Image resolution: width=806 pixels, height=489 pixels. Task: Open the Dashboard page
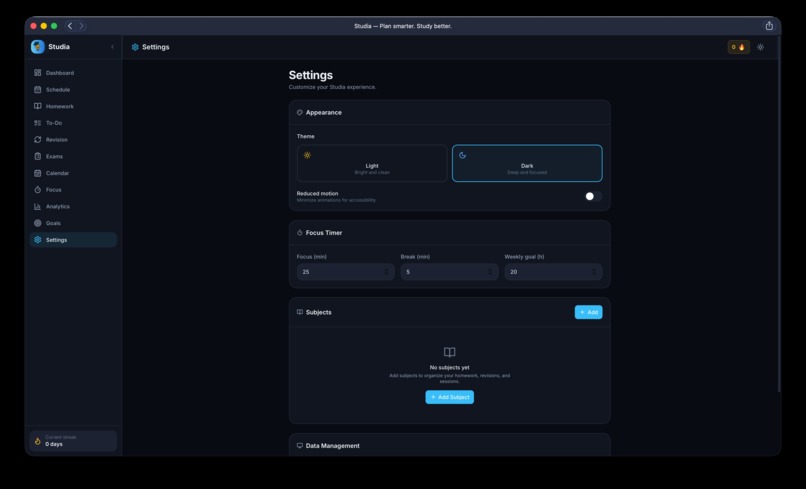pos(73,73)
